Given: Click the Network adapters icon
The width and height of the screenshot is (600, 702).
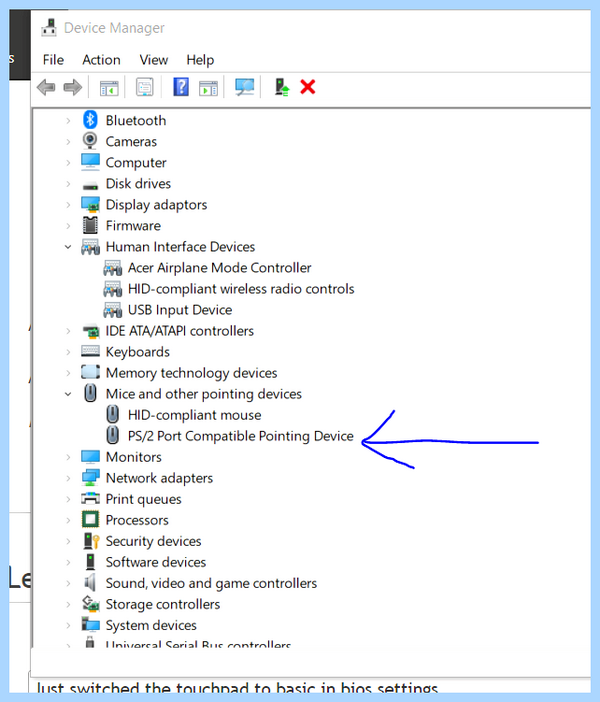Looking at the screenshot, I should [x=90, y=477].
